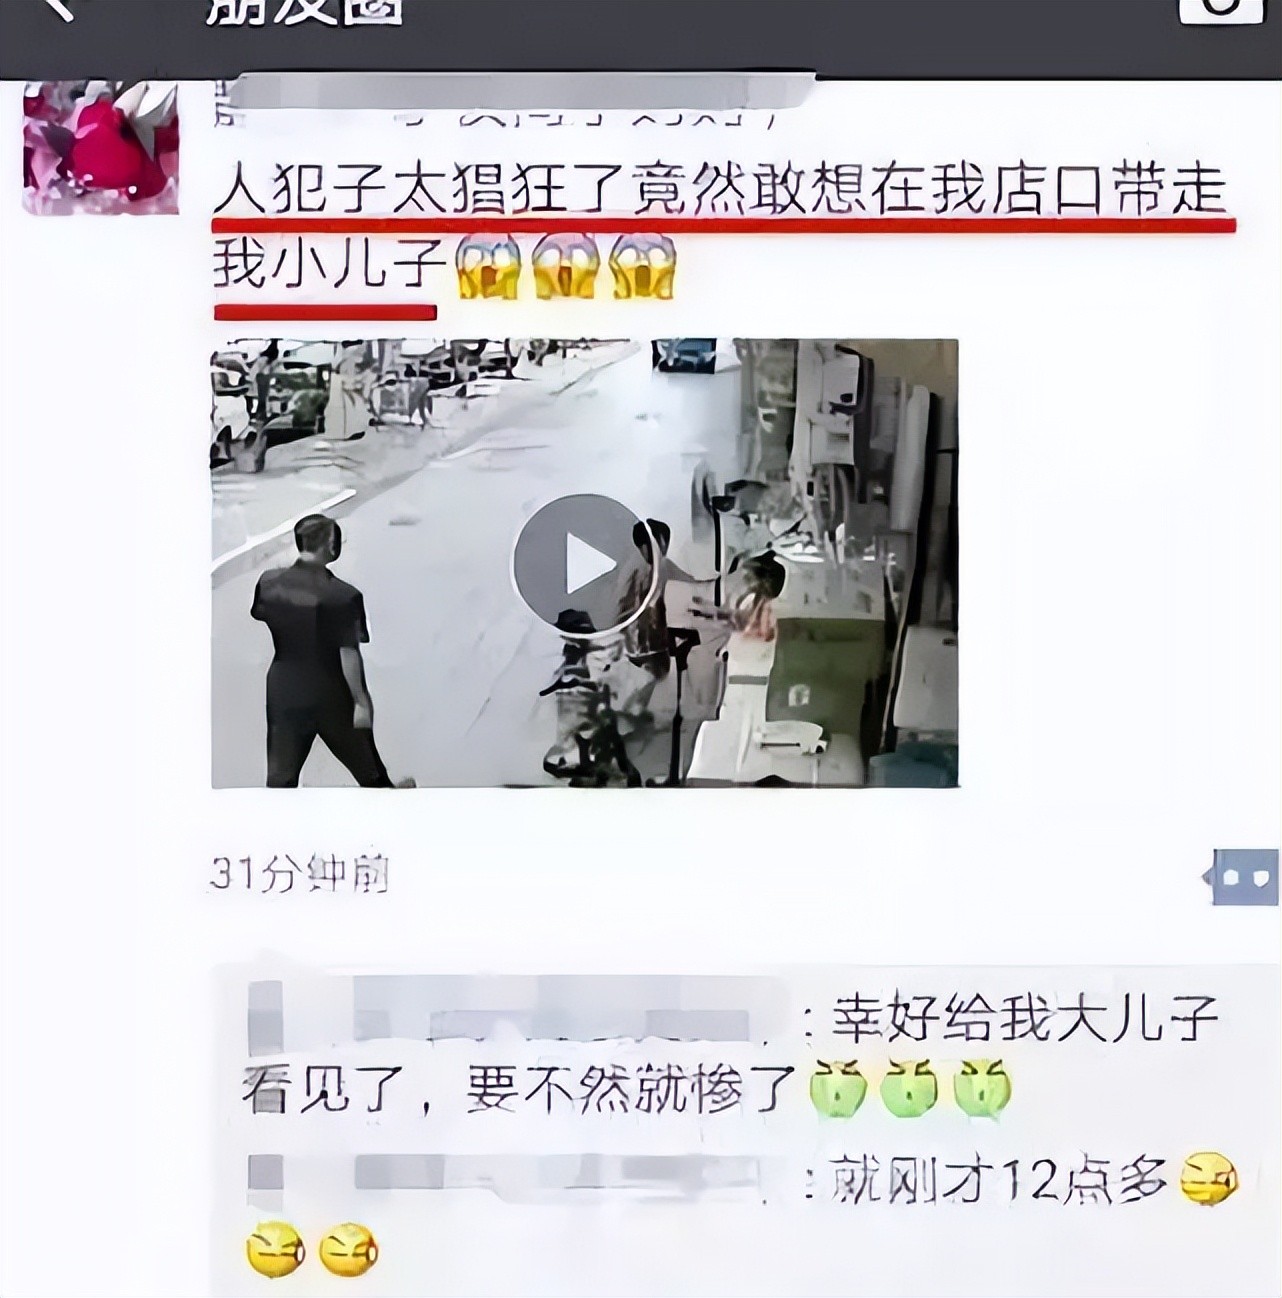
Task: Tap the back arrow in header
Action: tap(58, 8)
